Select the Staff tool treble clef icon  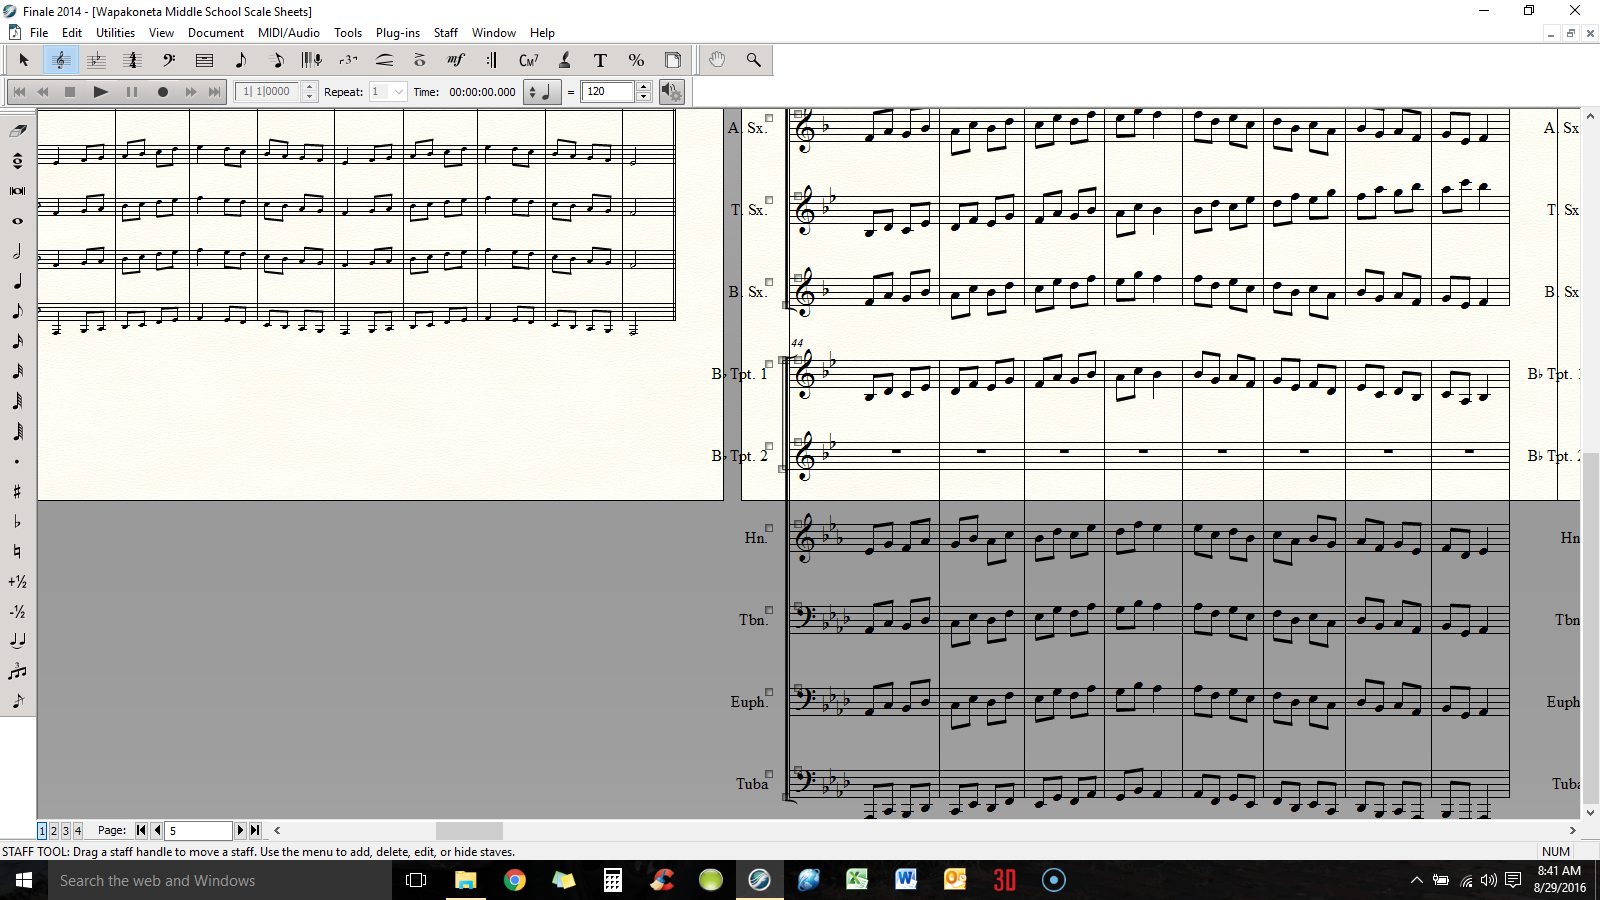60,60
